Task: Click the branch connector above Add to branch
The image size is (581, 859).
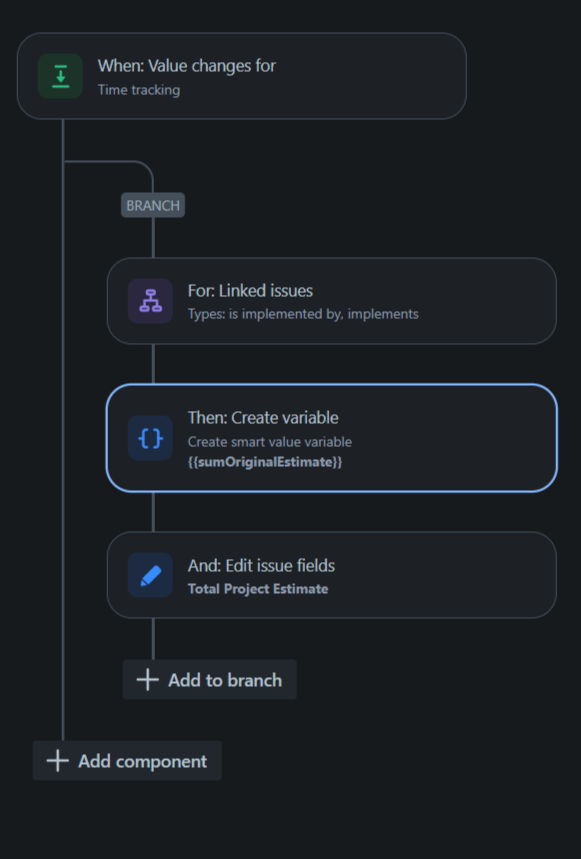Action: (x=152, y=640)
